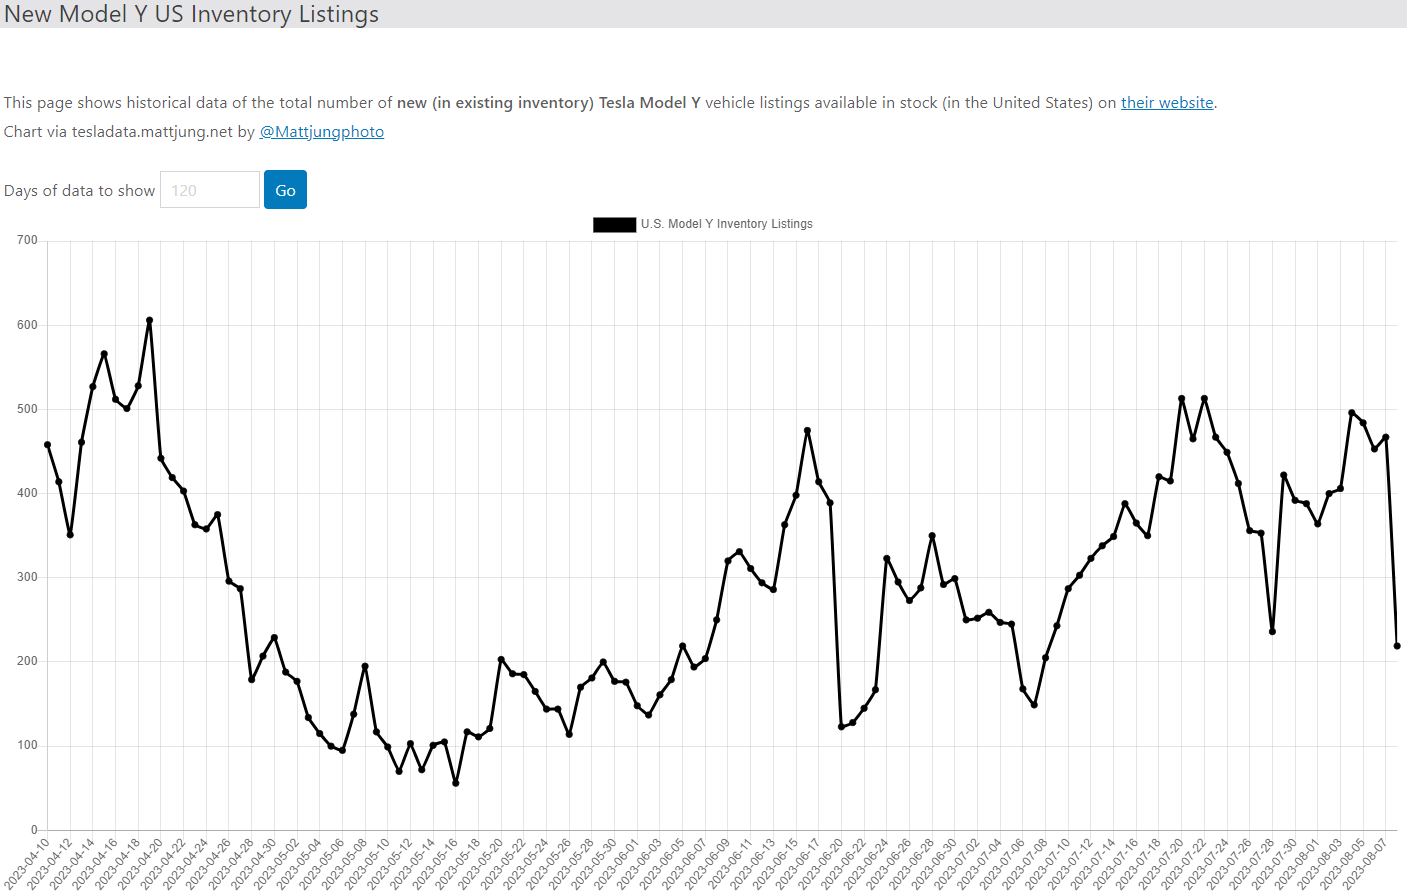Image resolution: width=1407 pixels, height=895 pixels.
Task: Click the highest data point above 600
Action: pyautogui.click(x=149, y=320)
